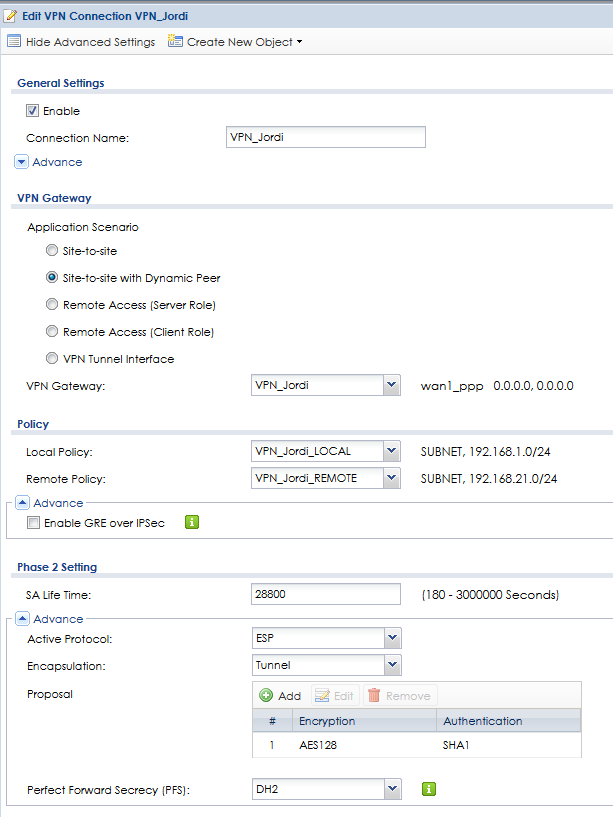This screenshot has width=613, height=817.
Task: Click the Phase 2 Setting heading
Action: click(x=57, y=567)
